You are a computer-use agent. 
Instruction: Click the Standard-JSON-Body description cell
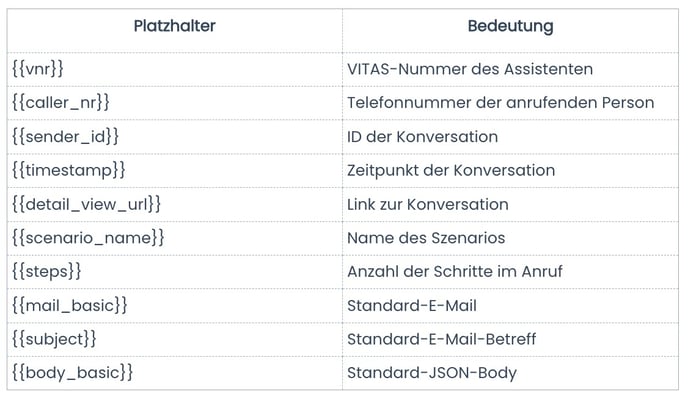click(432, 373)
